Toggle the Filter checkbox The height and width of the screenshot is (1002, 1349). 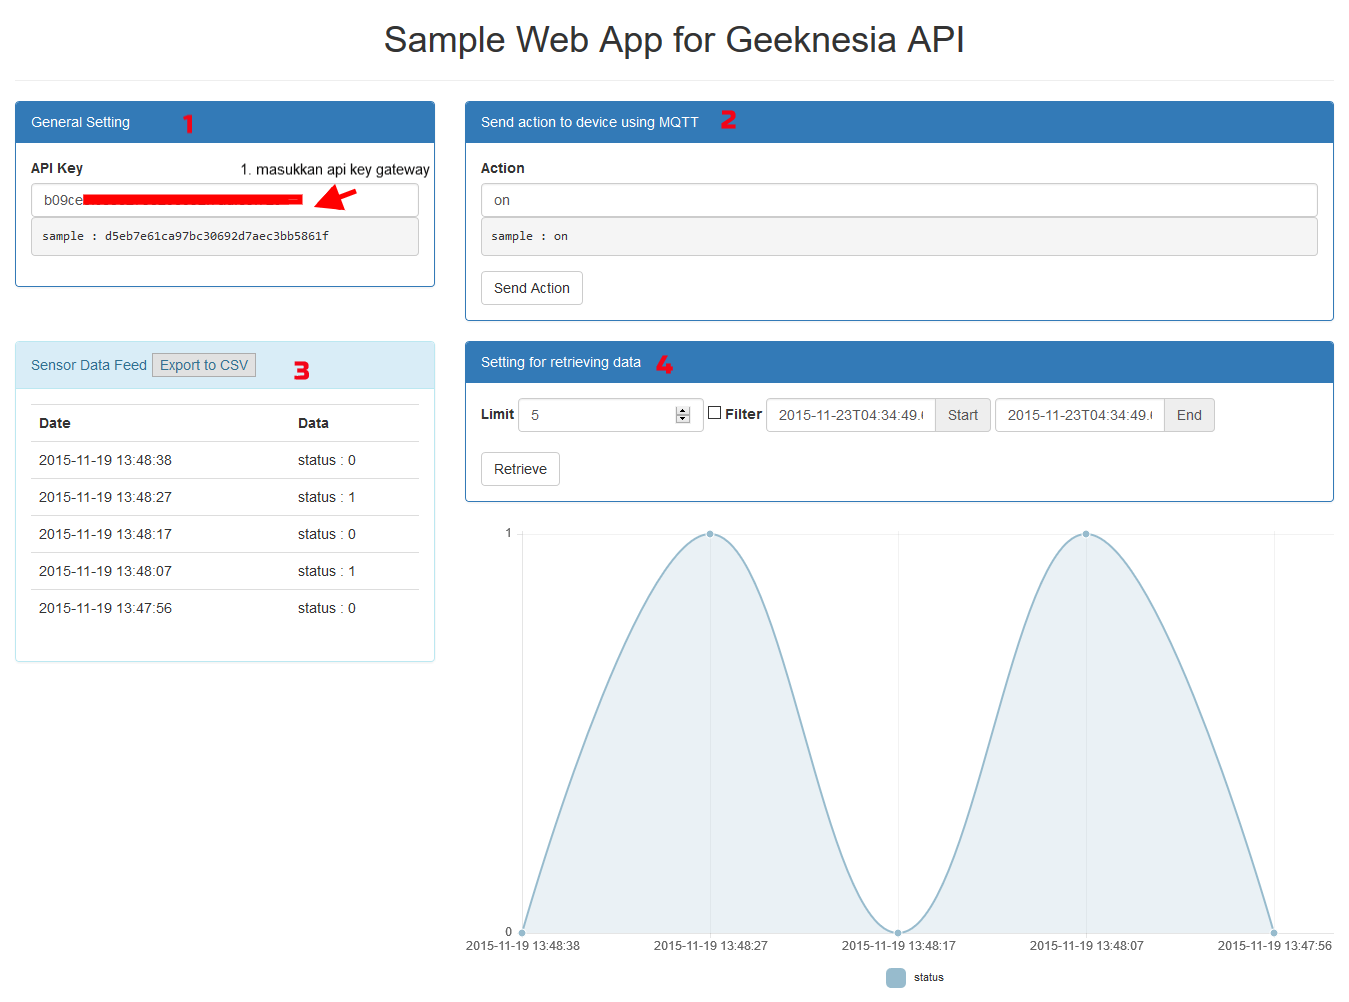coord(714,413)
